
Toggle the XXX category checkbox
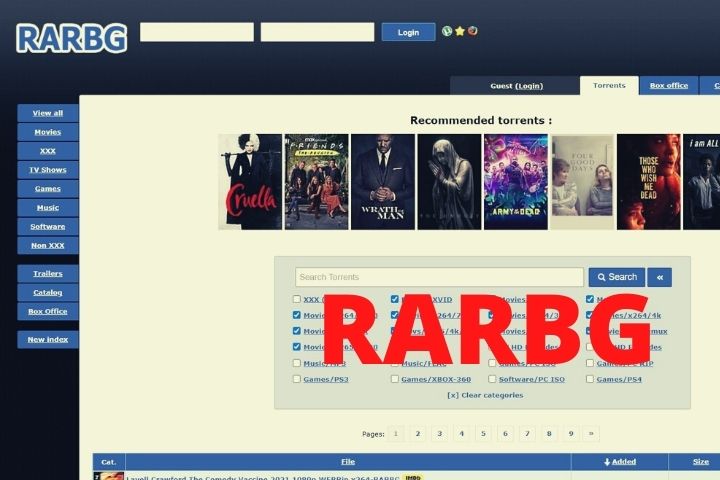pos(297,299)
